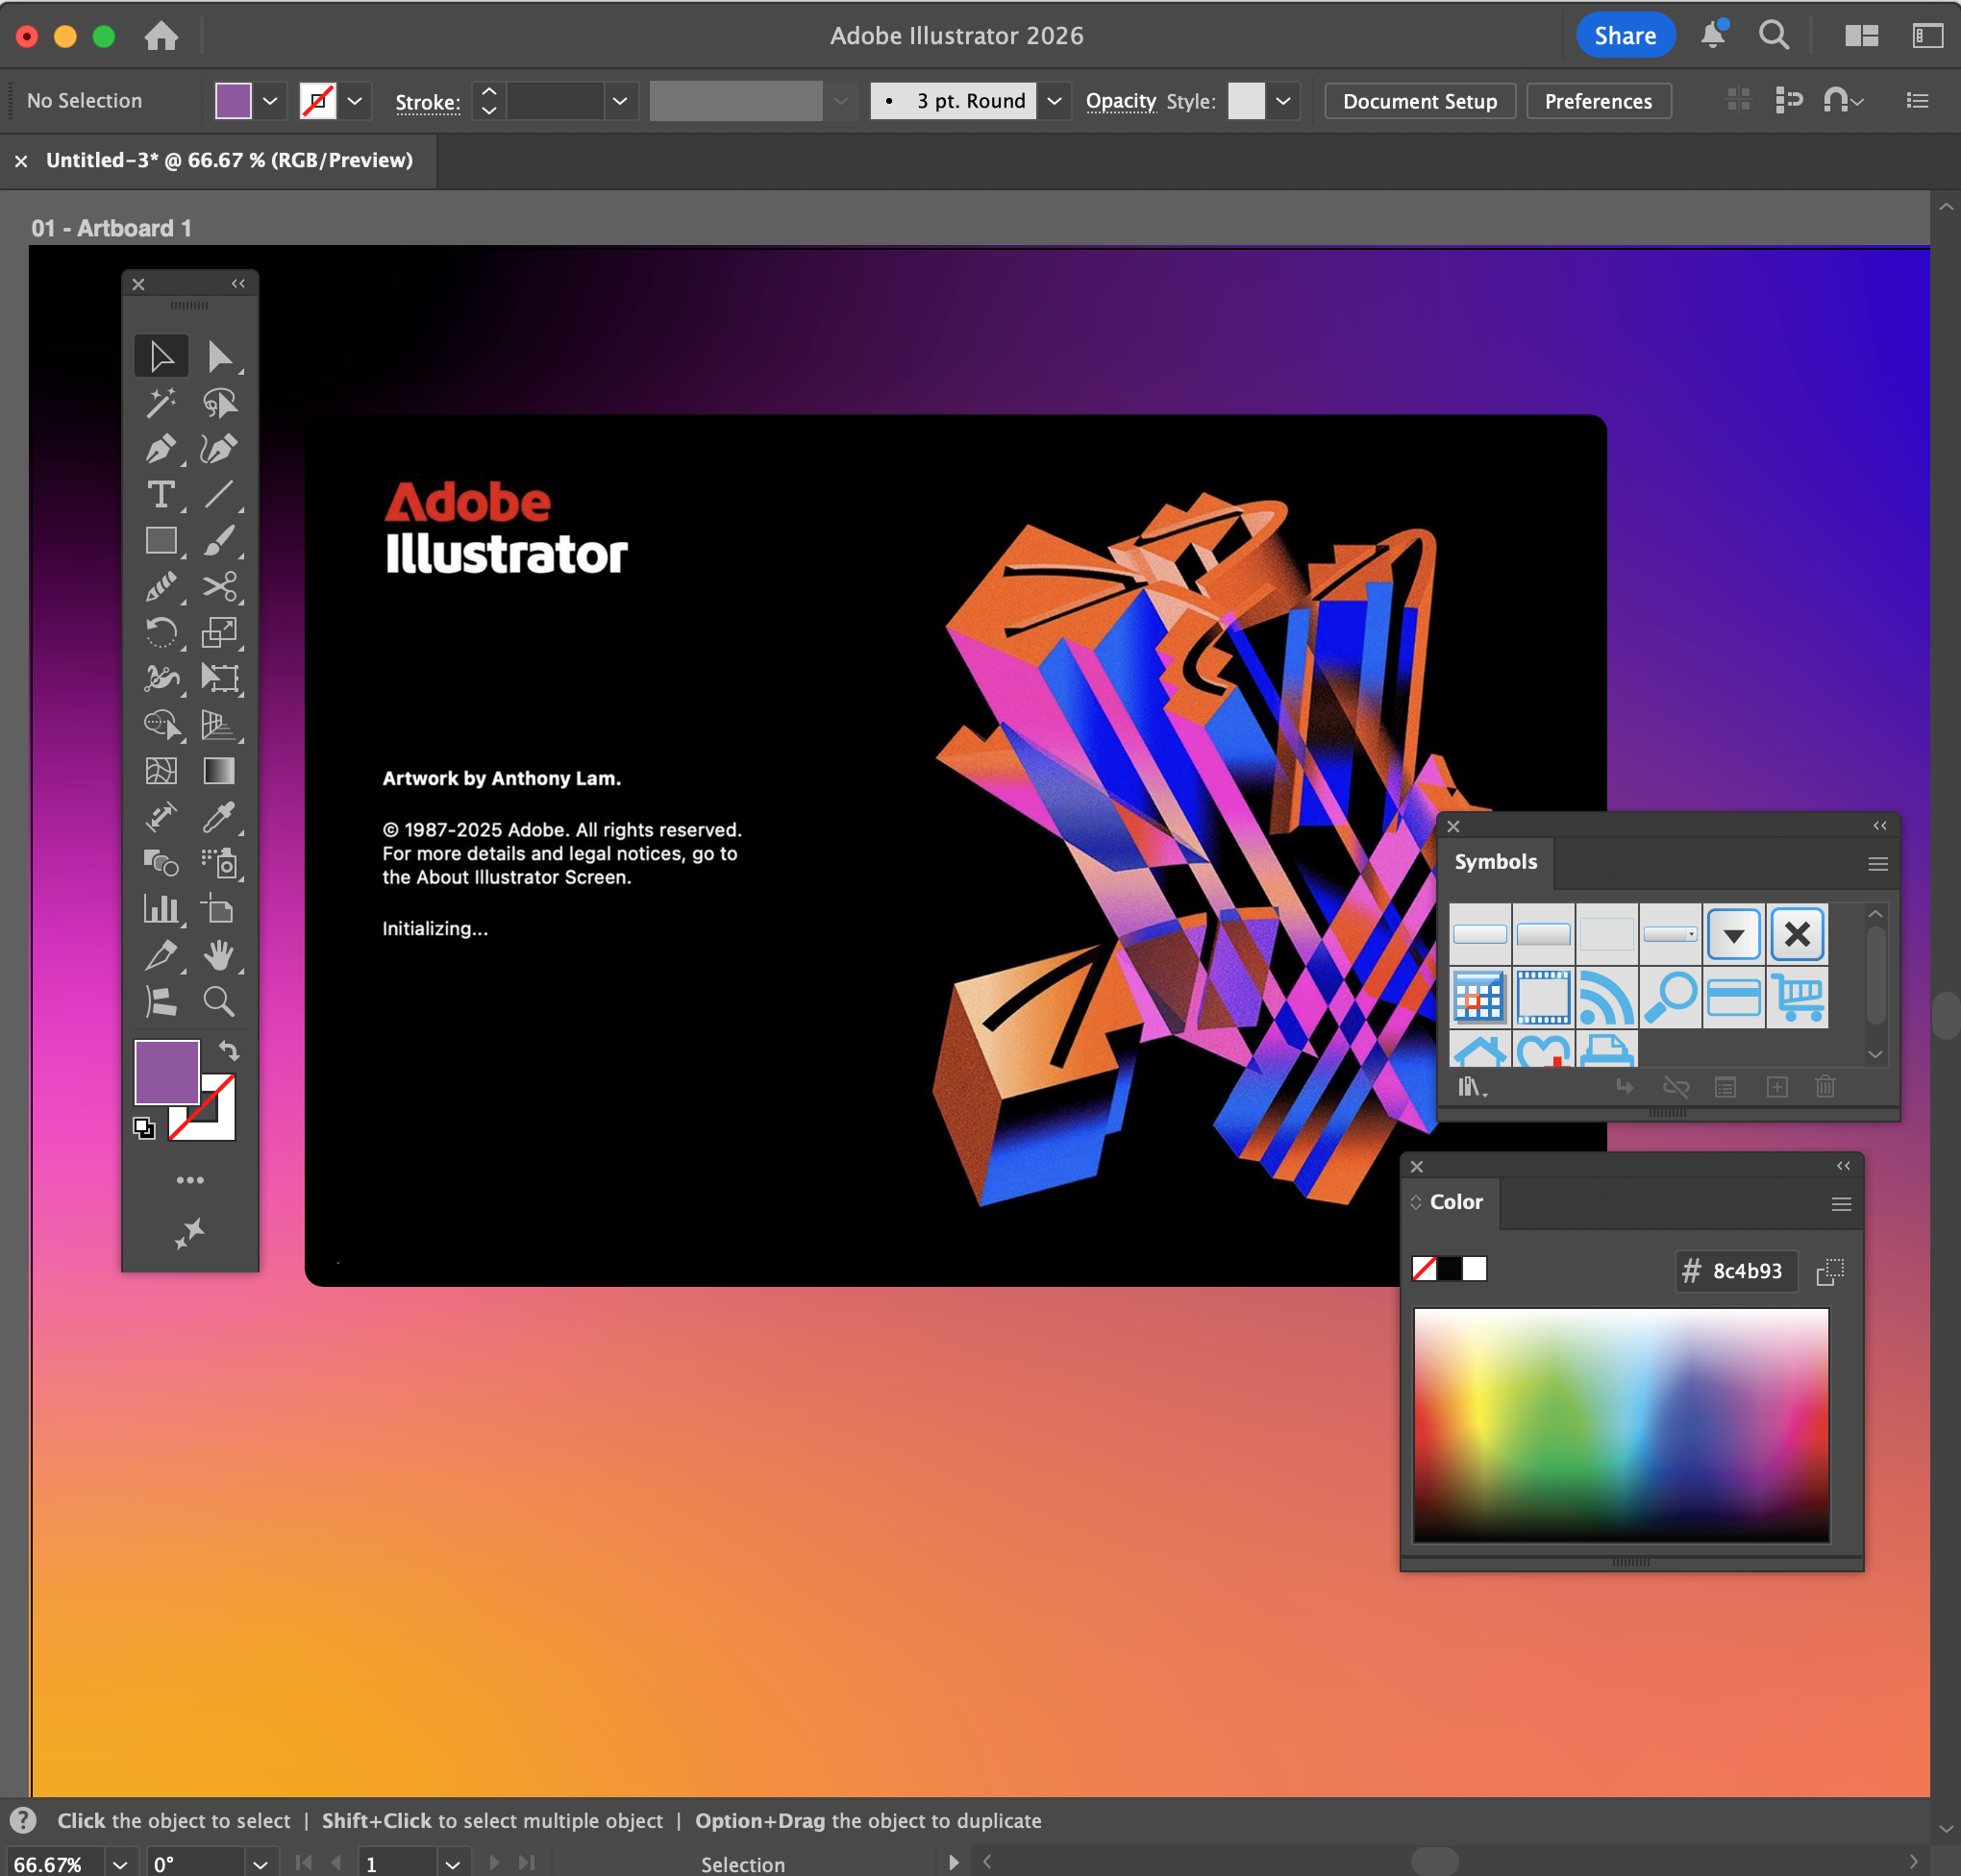1961x1876 pixels.
Task: Click the Untitled-3 document tab
Action: 229,160
